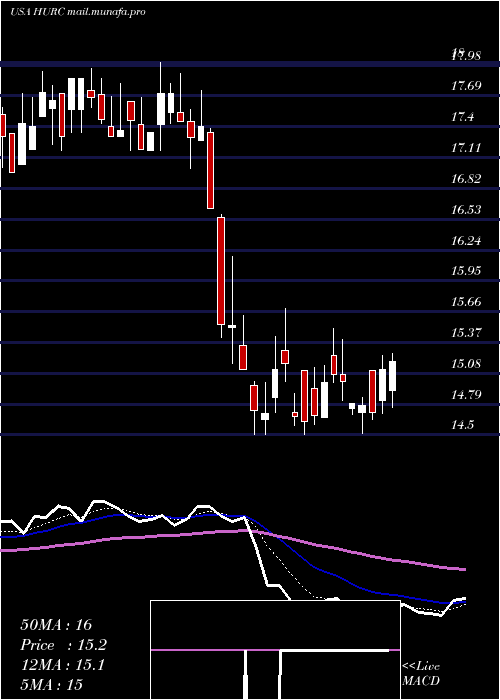
Task: Click the 'USA HURC mail.munafa.pro' chart title
Action: coord(78,12)
